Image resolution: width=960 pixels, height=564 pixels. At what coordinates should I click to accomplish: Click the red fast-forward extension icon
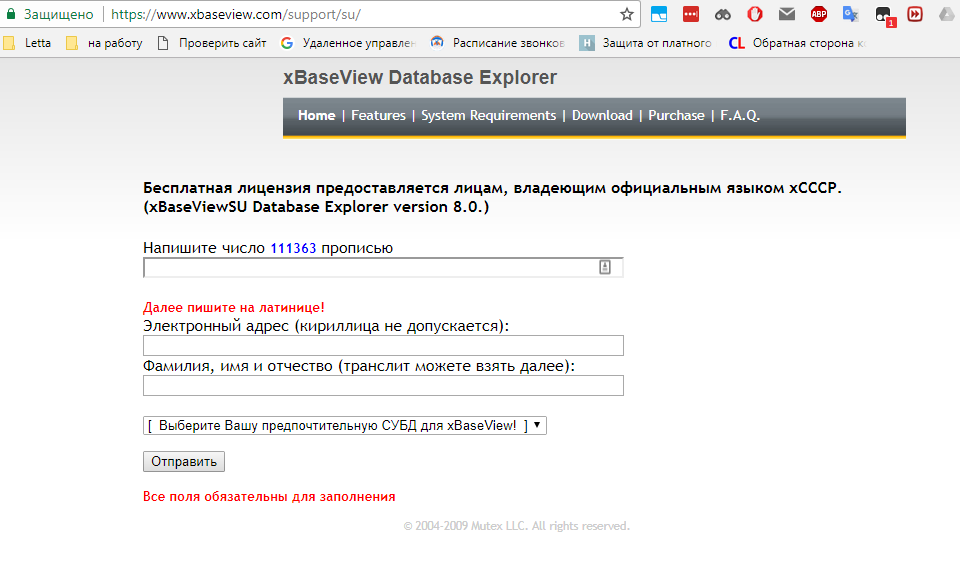coord(915,14)
